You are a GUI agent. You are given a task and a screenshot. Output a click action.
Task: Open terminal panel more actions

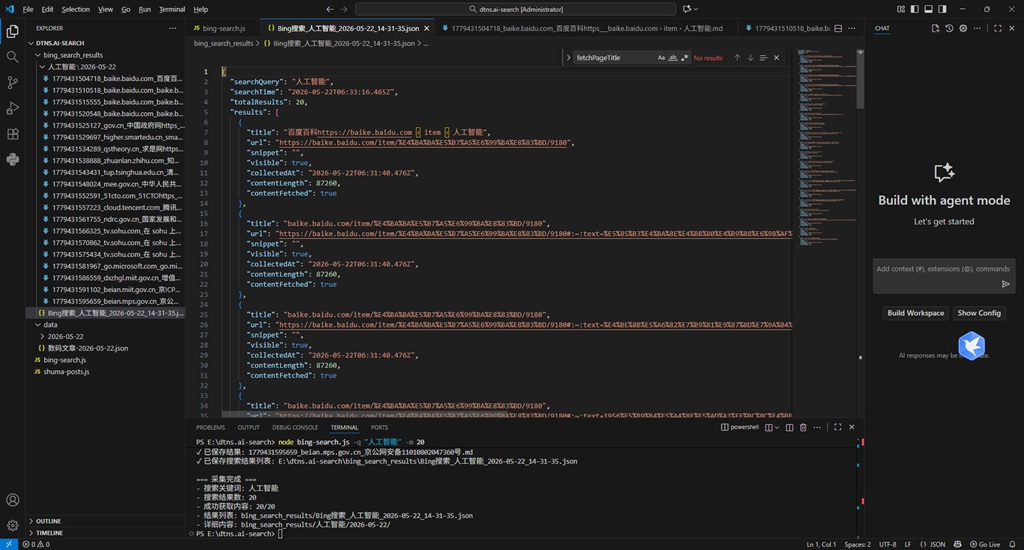(x=817, y=427)
